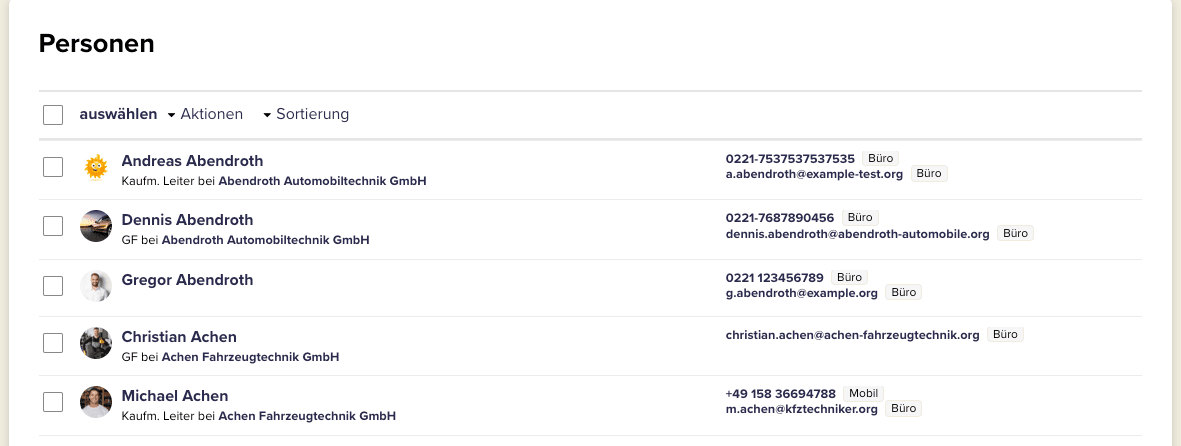Screen dimensions: 1181x446
Task: Open the Aktionen dropdown menu
Action: click(205, 114)
